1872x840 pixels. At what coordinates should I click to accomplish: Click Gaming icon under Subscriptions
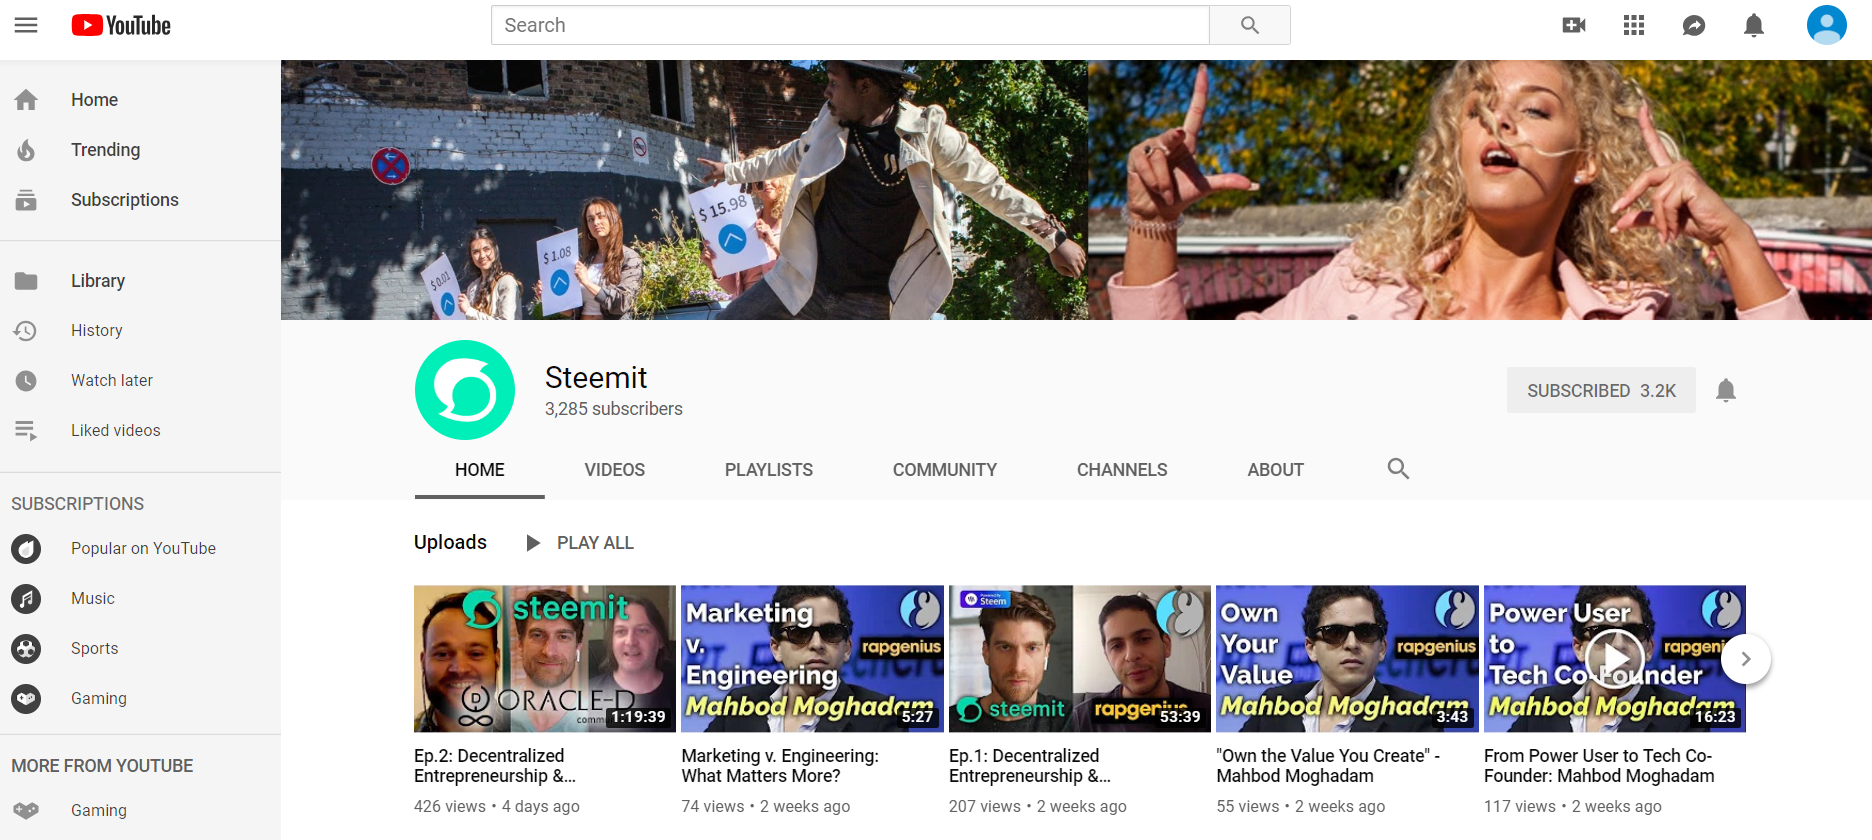26,698
